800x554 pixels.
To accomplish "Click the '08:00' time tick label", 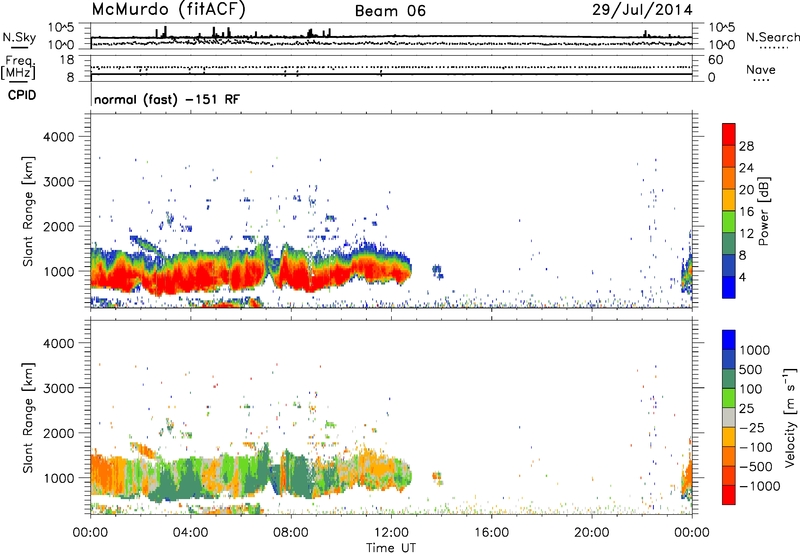I will click(x=291, y=533).
